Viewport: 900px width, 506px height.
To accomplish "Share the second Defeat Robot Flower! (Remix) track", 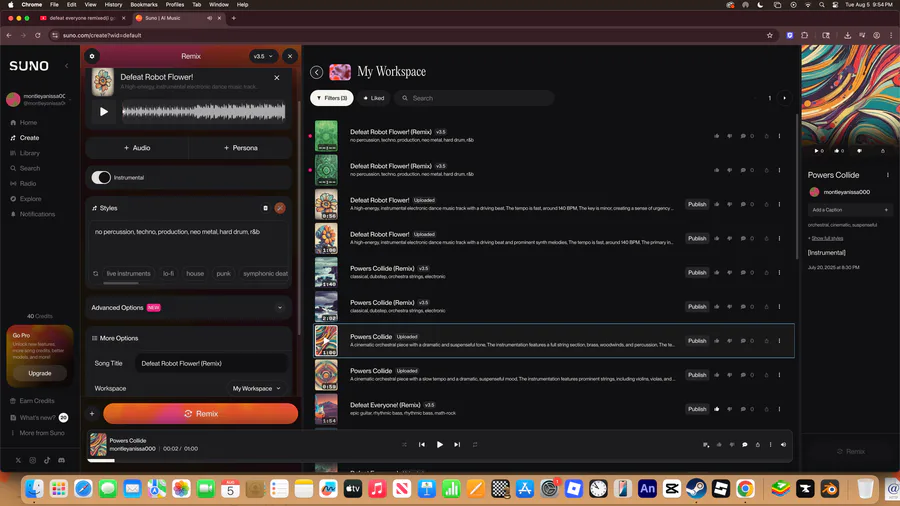I will point(766,170).
